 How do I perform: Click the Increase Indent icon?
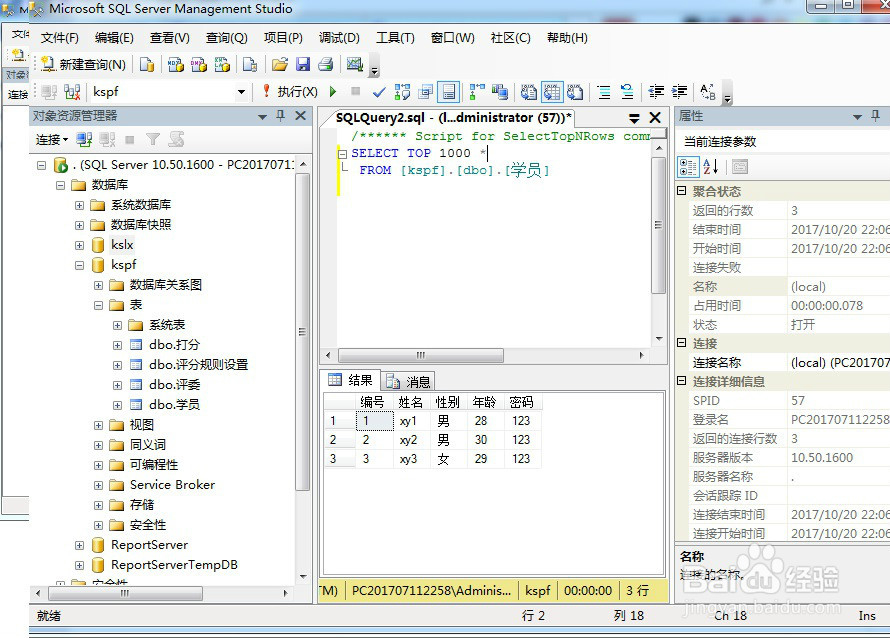coord(679,92)
